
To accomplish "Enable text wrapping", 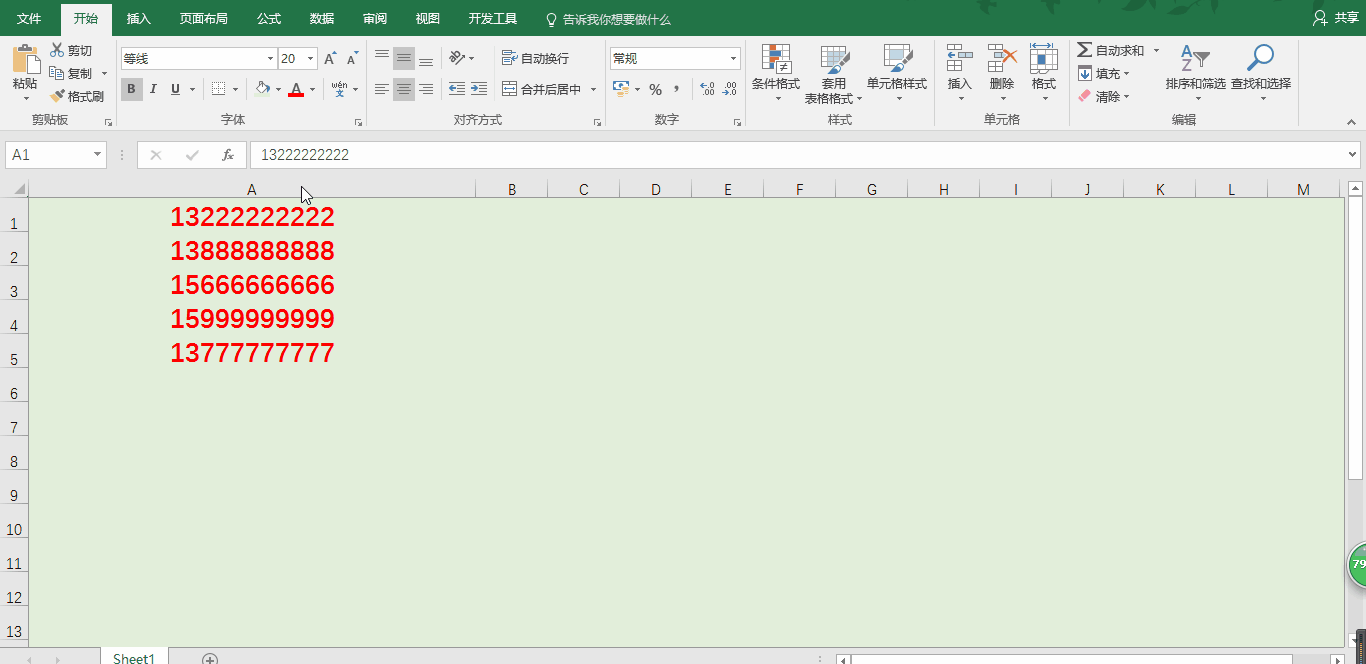I will pyautogui.click(x=536, y=58).
